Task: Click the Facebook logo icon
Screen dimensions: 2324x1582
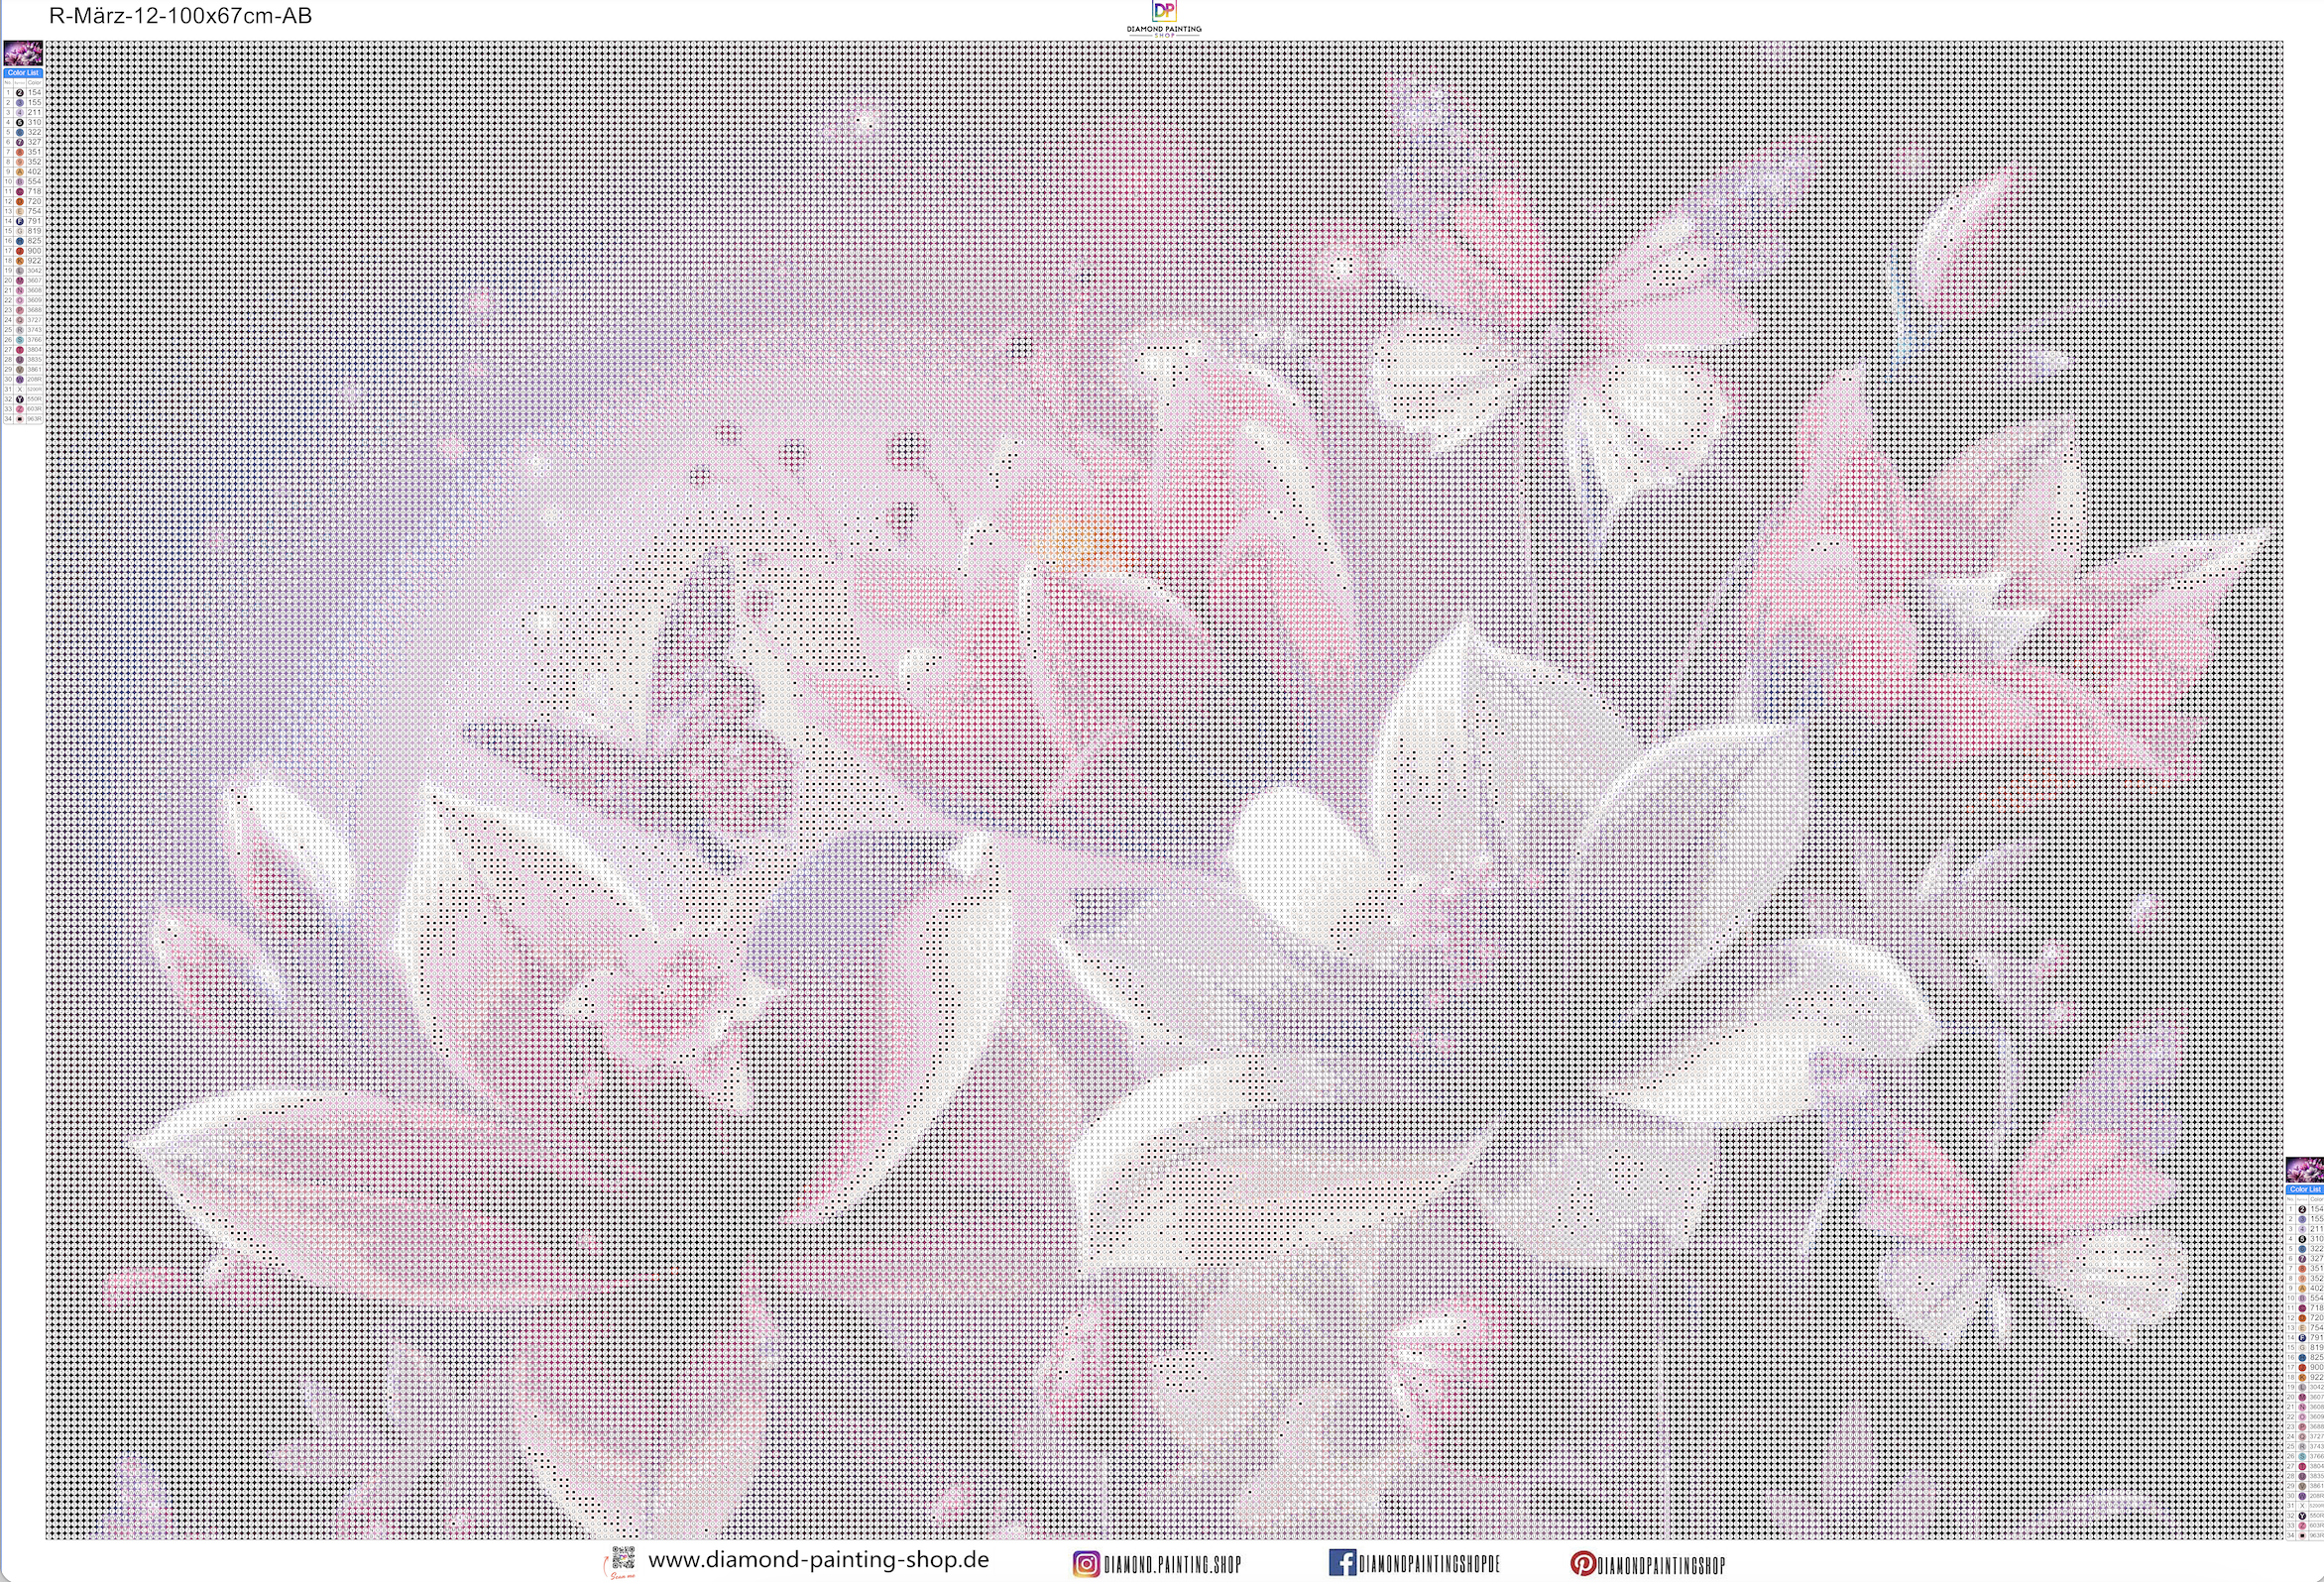Action: coord(1342,1562)
